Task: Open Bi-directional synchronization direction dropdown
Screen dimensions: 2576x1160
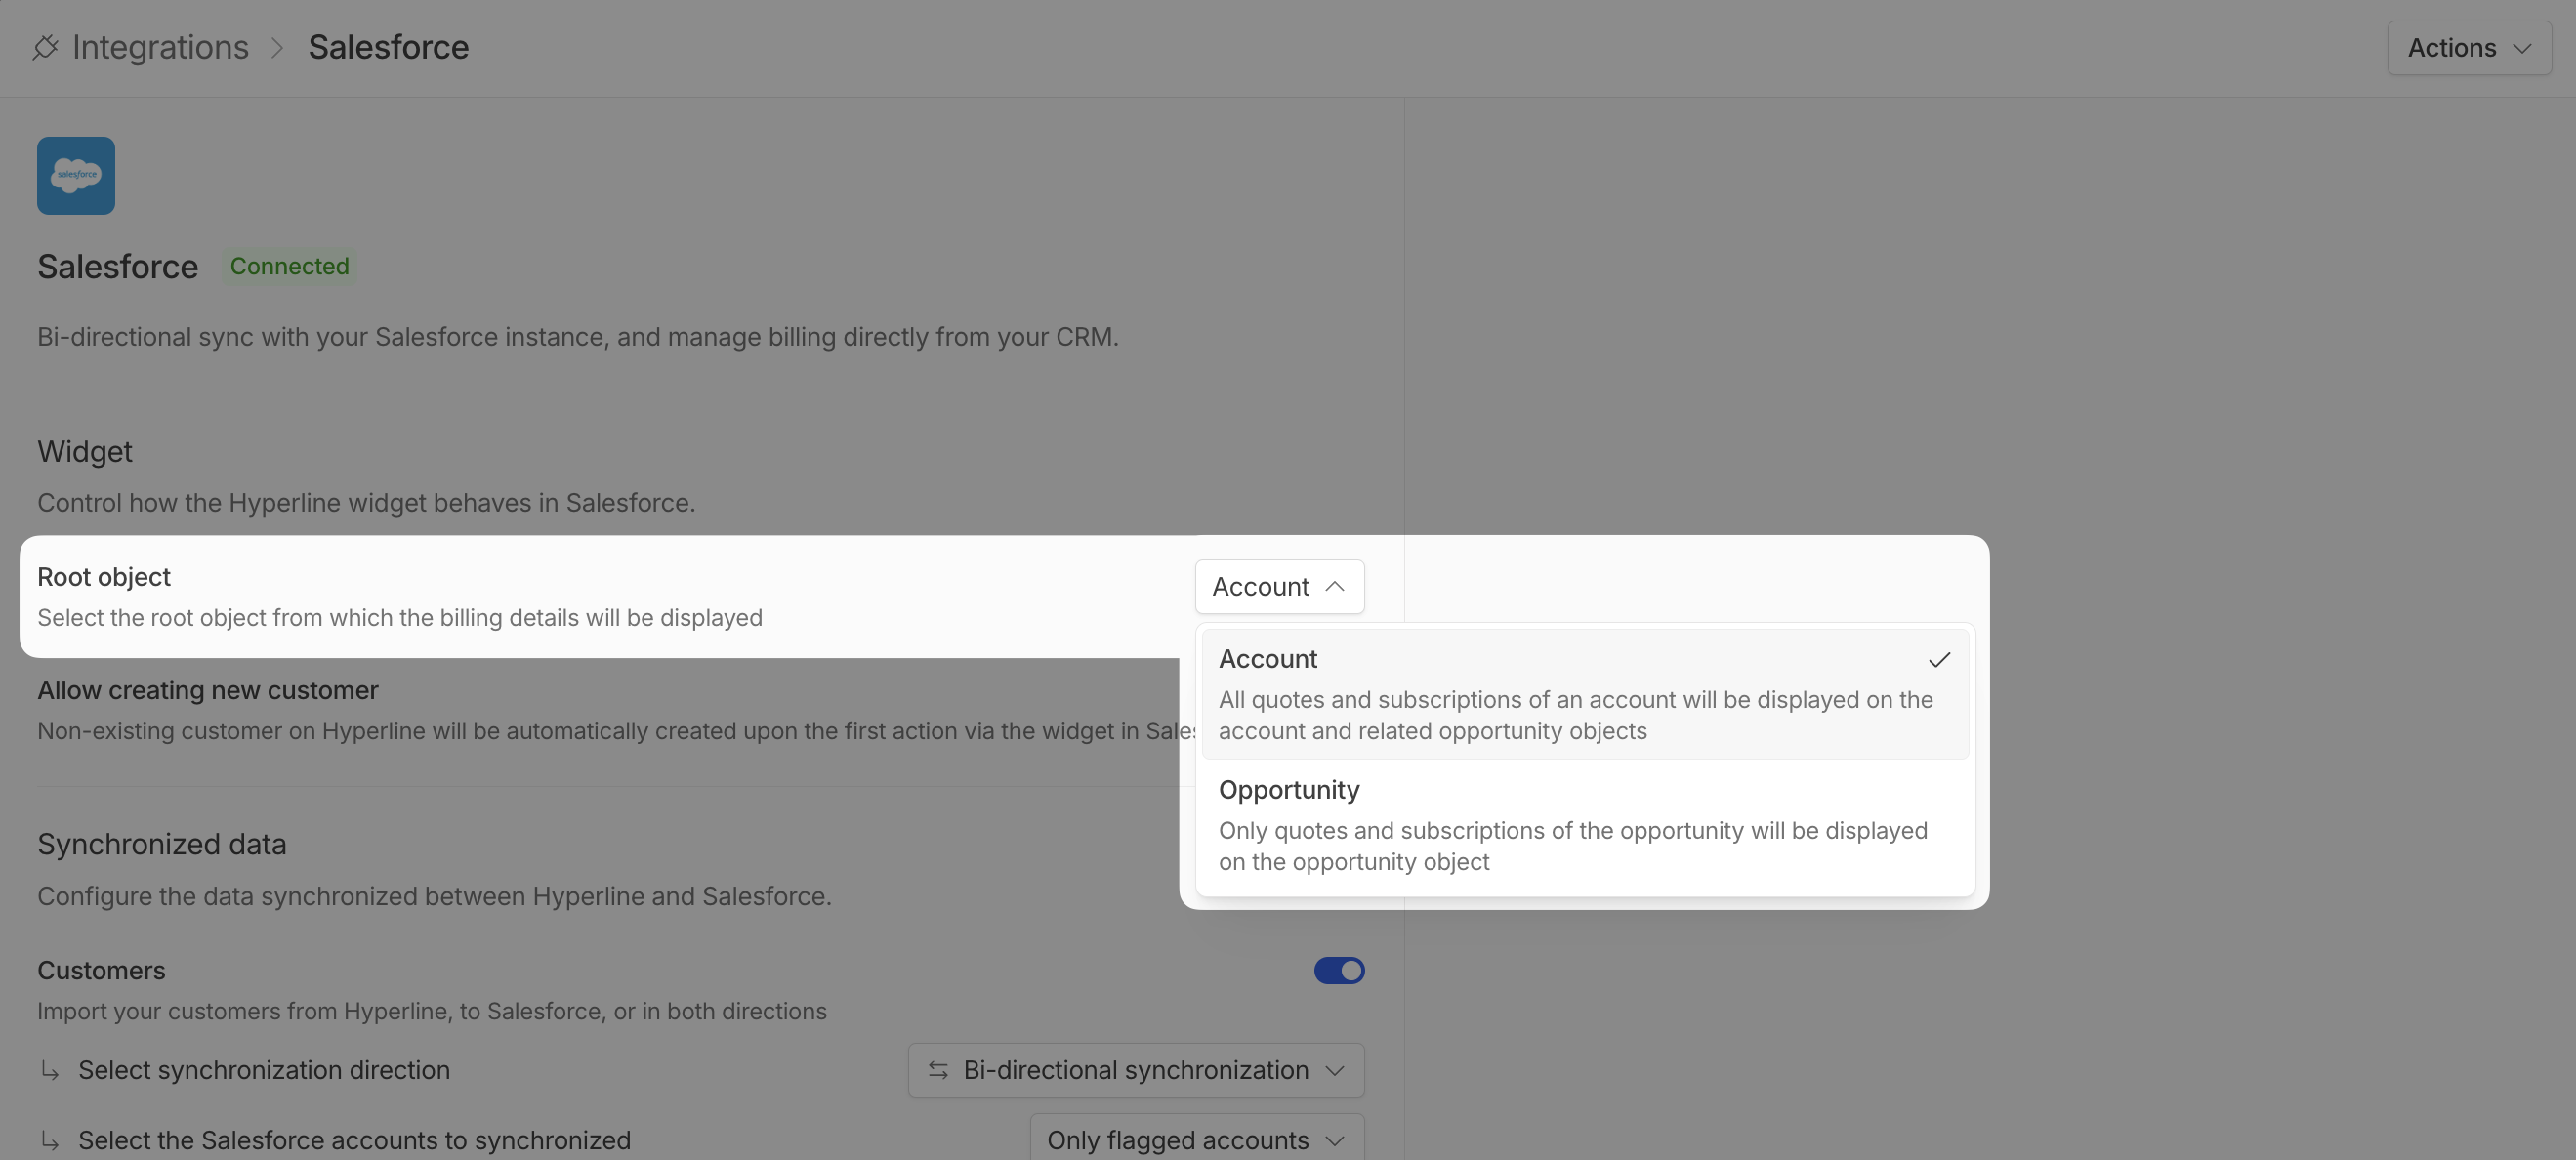Action: pyautogui.click(x=1136, y=1070)
